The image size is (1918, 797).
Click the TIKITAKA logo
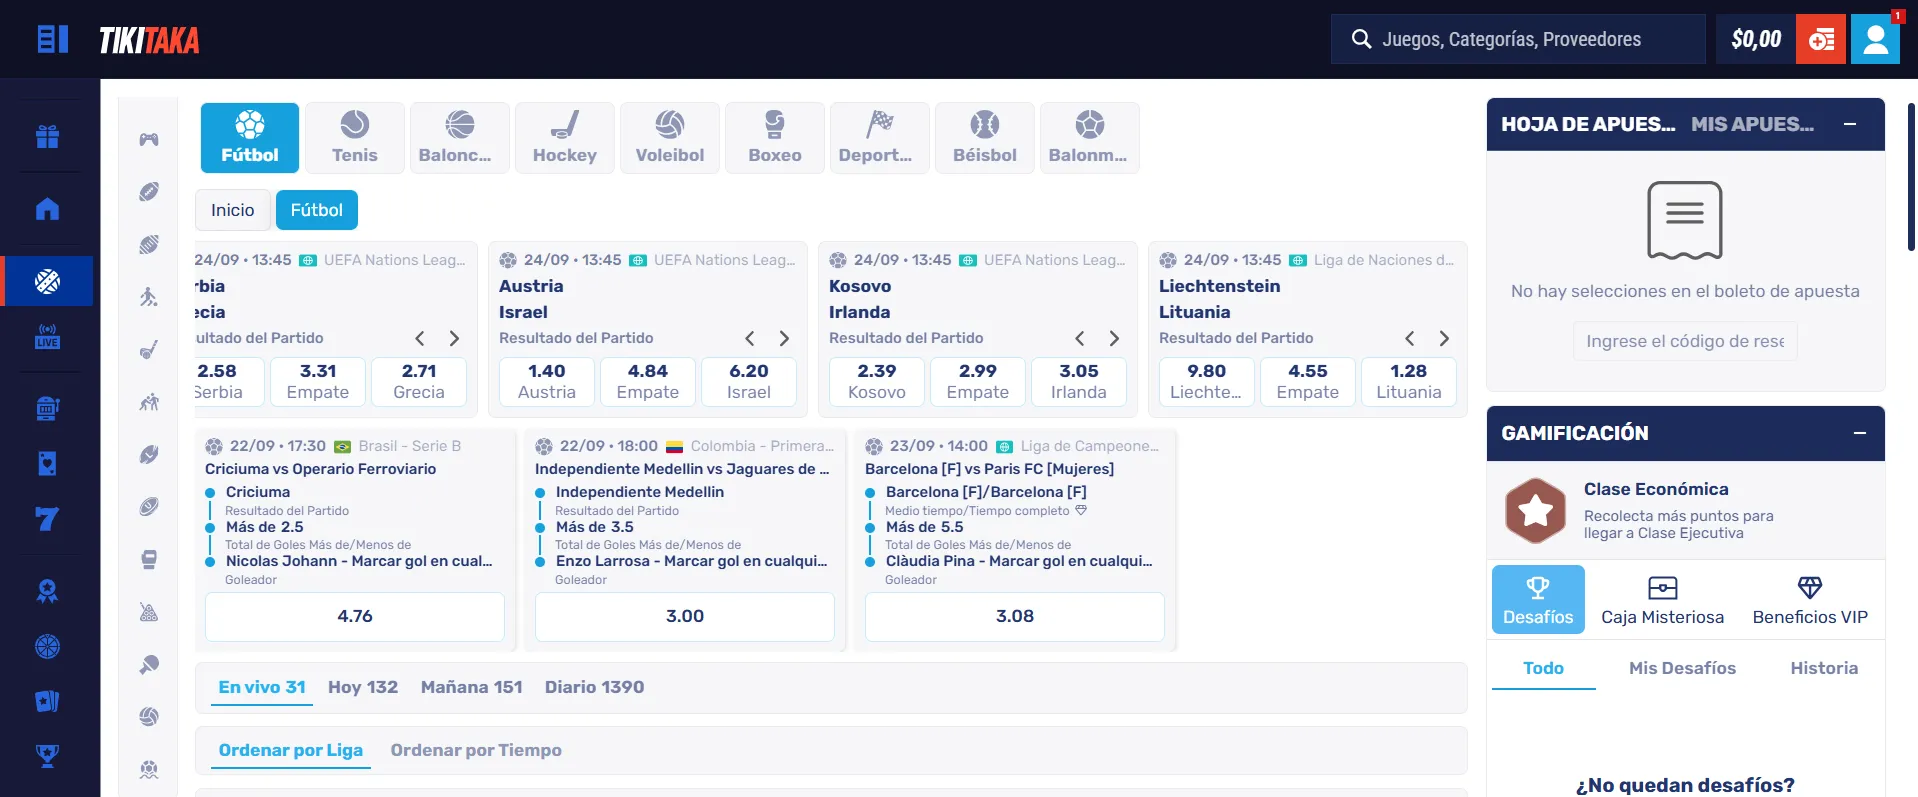tap(149, 40)
